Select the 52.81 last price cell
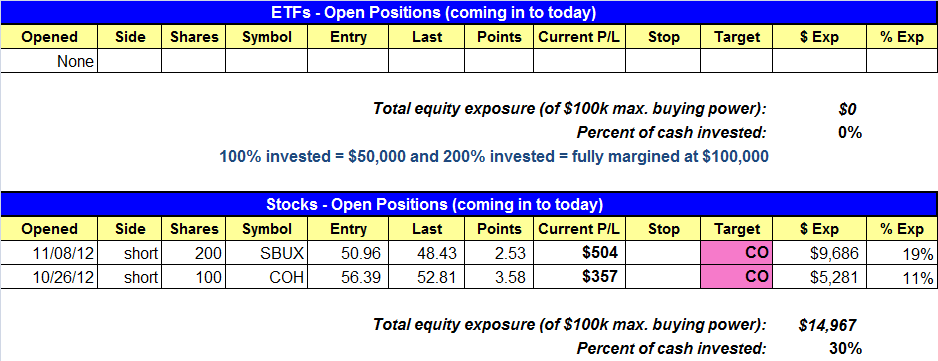Viewport: 938px width, 361px height. pyautogui.click(x=426, y=277)
